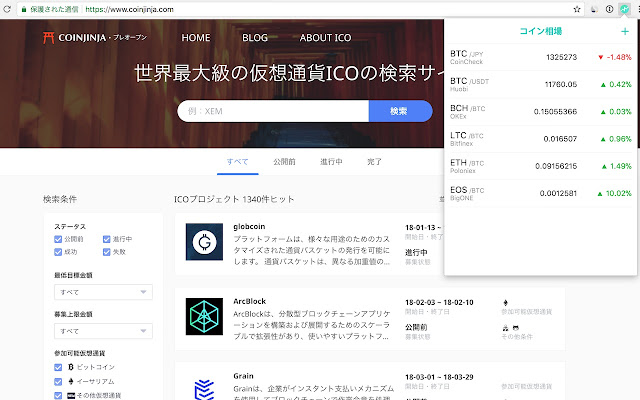Viewport: 640px width, 400px height.
Task: Select the ETH/BTC Poloniex row
Action: coord(540,166)
